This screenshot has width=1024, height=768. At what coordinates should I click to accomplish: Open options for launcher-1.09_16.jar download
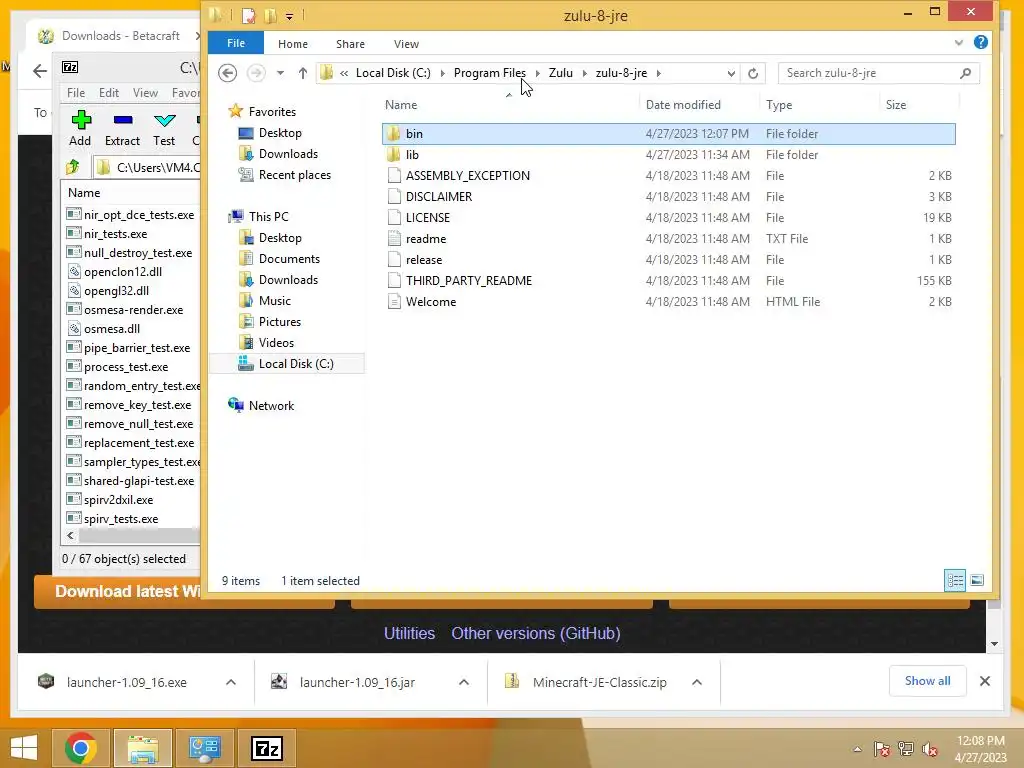pos(464,682)
